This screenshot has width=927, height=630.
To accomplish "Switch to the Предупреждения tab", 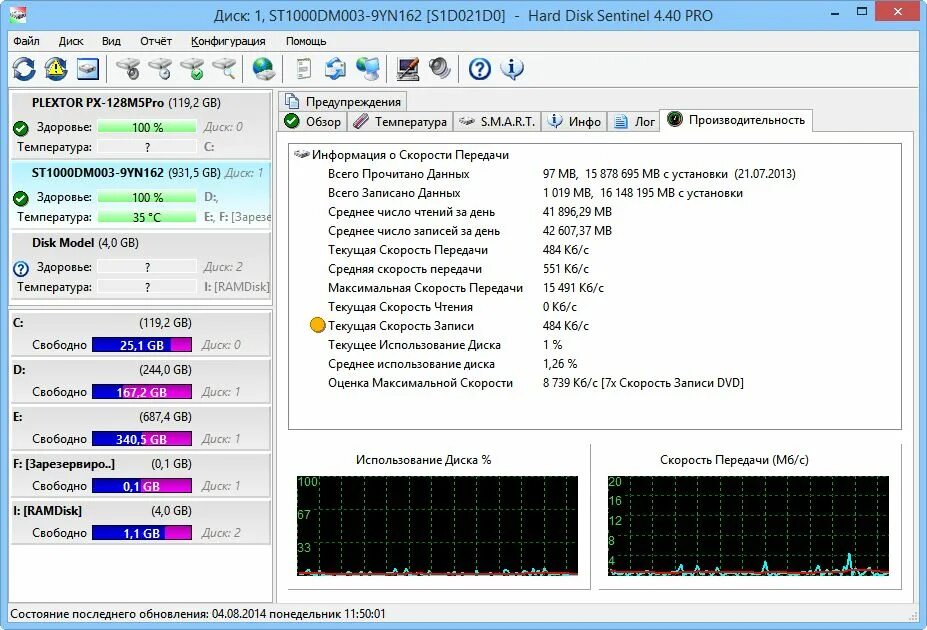I will (x=343, y=101).
